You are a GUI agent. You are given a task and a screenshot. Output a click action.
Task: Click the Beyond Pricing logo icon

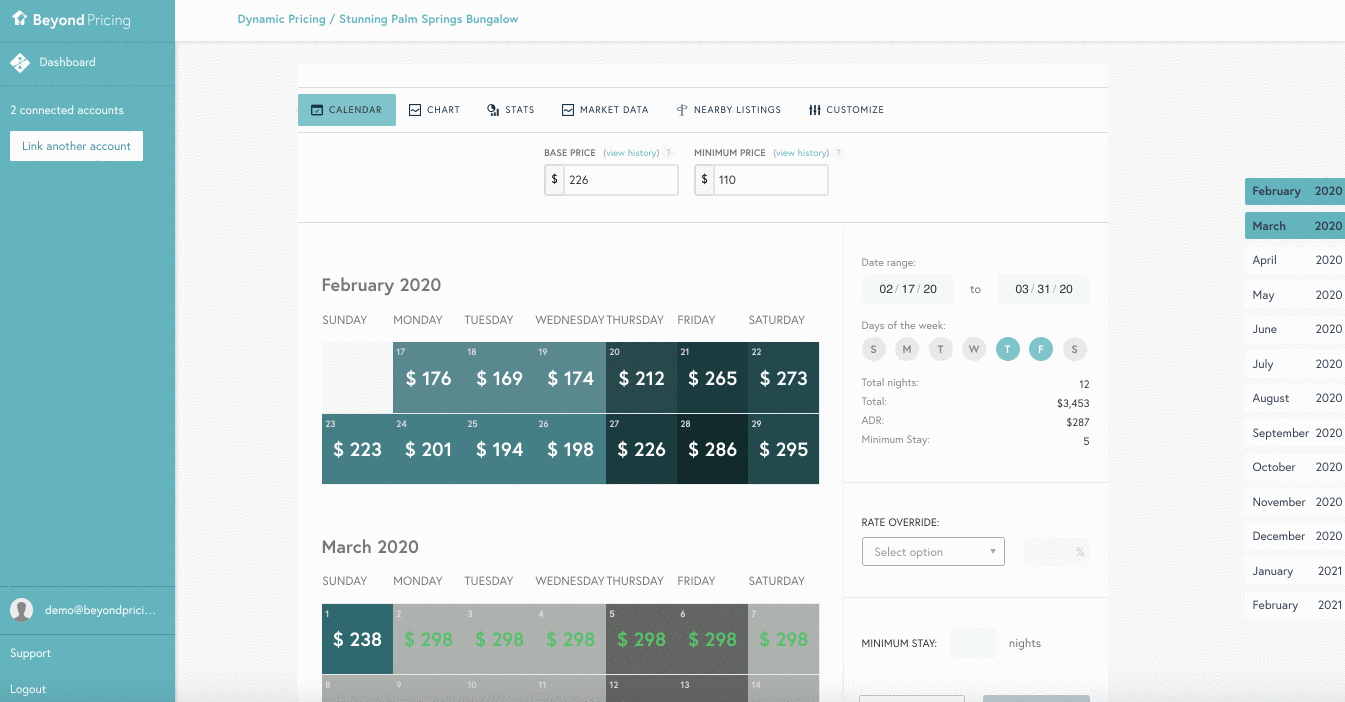point(19,18)
